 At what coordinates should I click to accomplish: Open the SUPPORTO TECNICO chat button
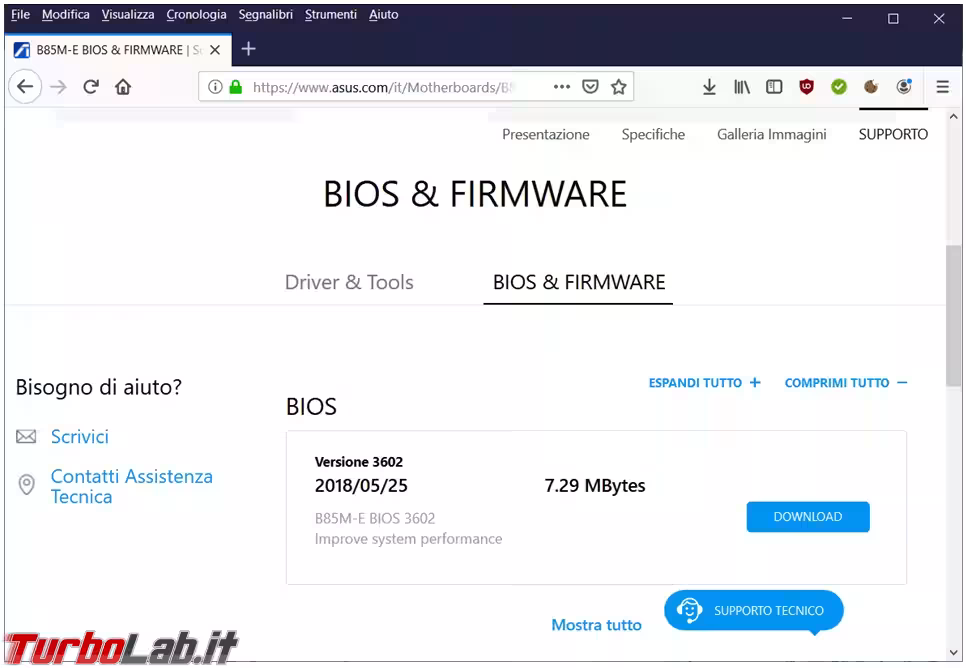[x=754, y=610]
